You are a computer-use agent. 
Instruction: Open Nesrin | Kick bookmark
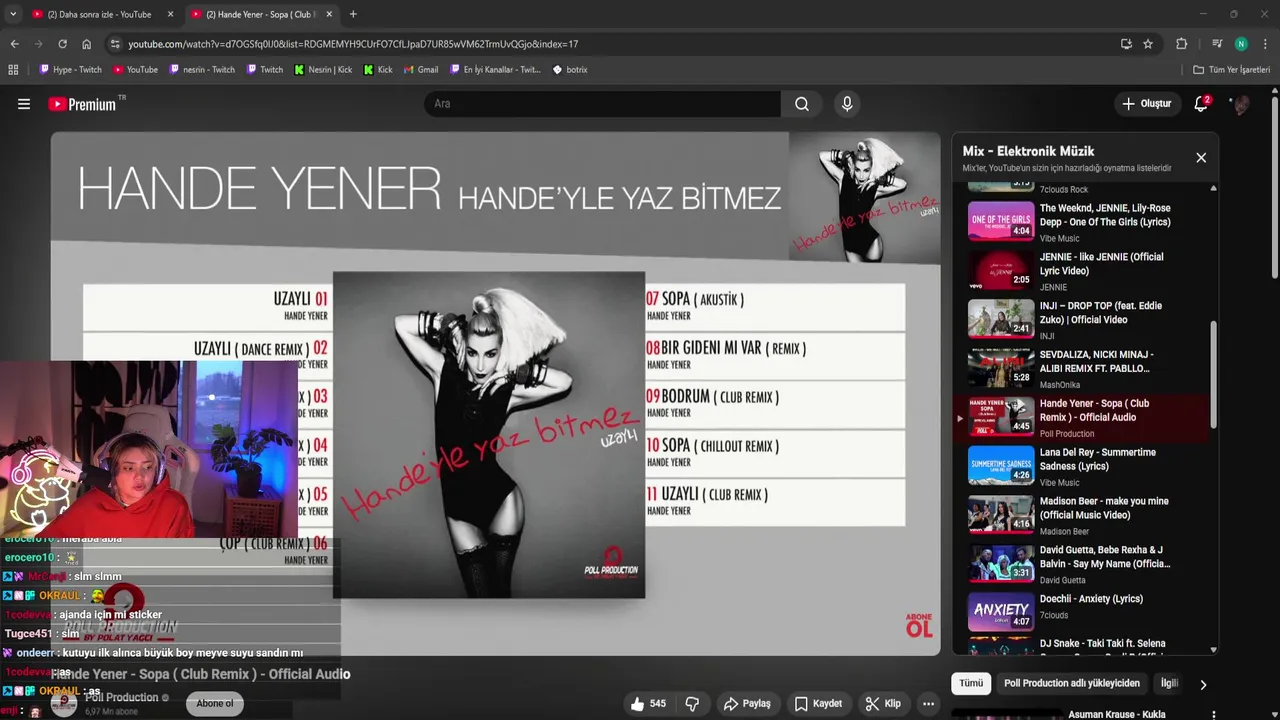[323, 70]
